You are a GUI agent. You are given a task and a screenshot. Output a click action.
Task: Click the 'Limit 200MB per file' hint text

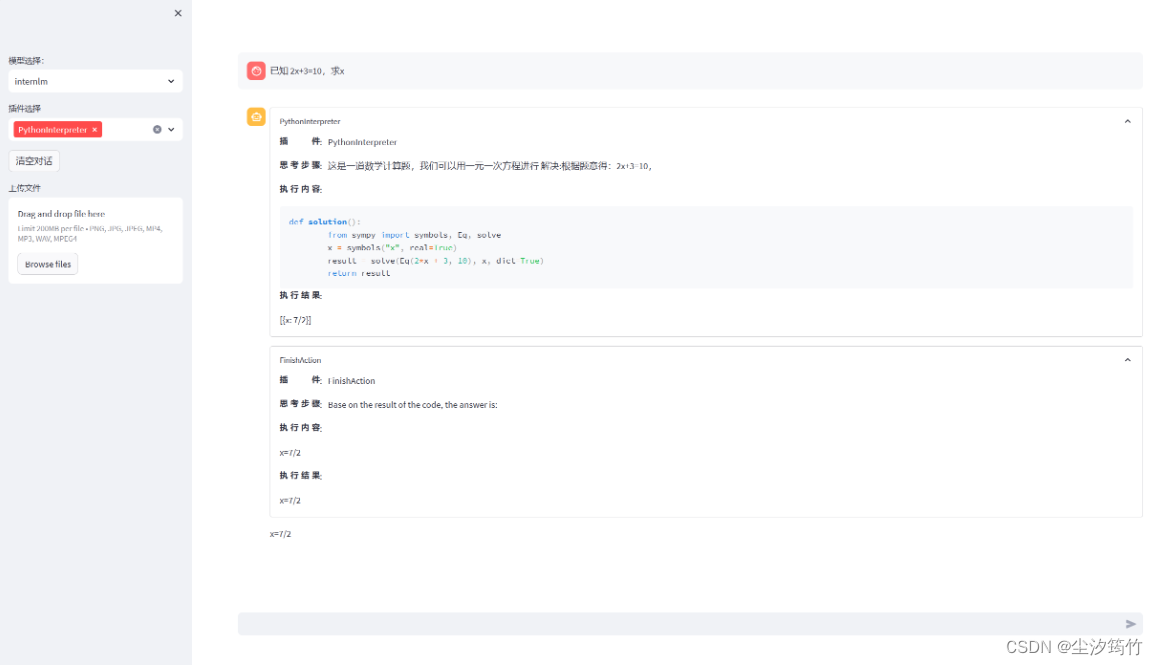point(90,233)
